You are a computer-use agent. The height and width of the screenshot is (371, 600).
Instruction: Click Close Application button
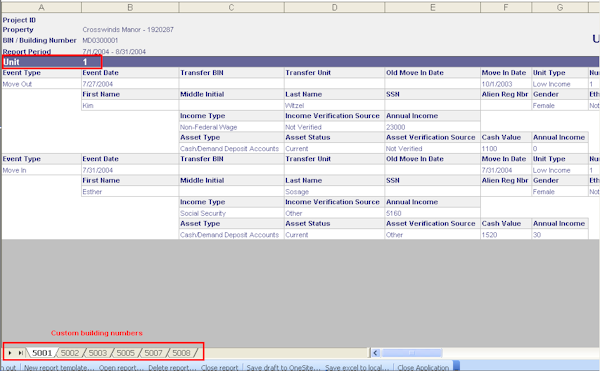pos(423,367)
